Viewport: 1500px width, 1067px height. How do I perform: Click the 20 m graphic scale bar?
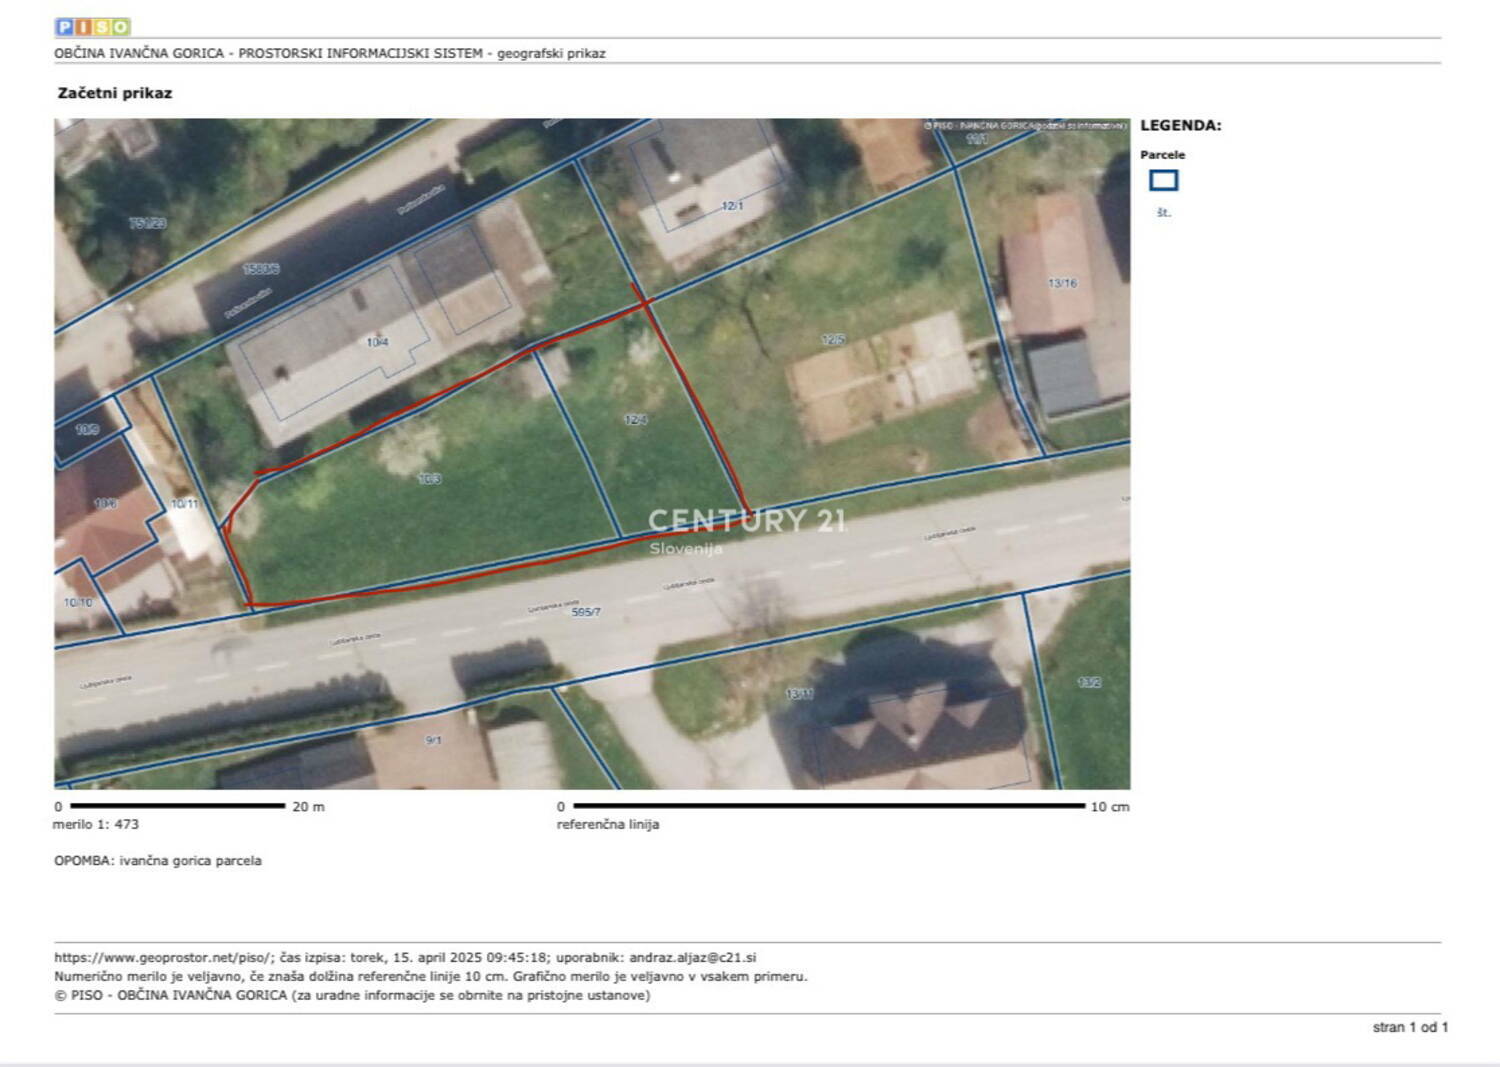point(178,806)
